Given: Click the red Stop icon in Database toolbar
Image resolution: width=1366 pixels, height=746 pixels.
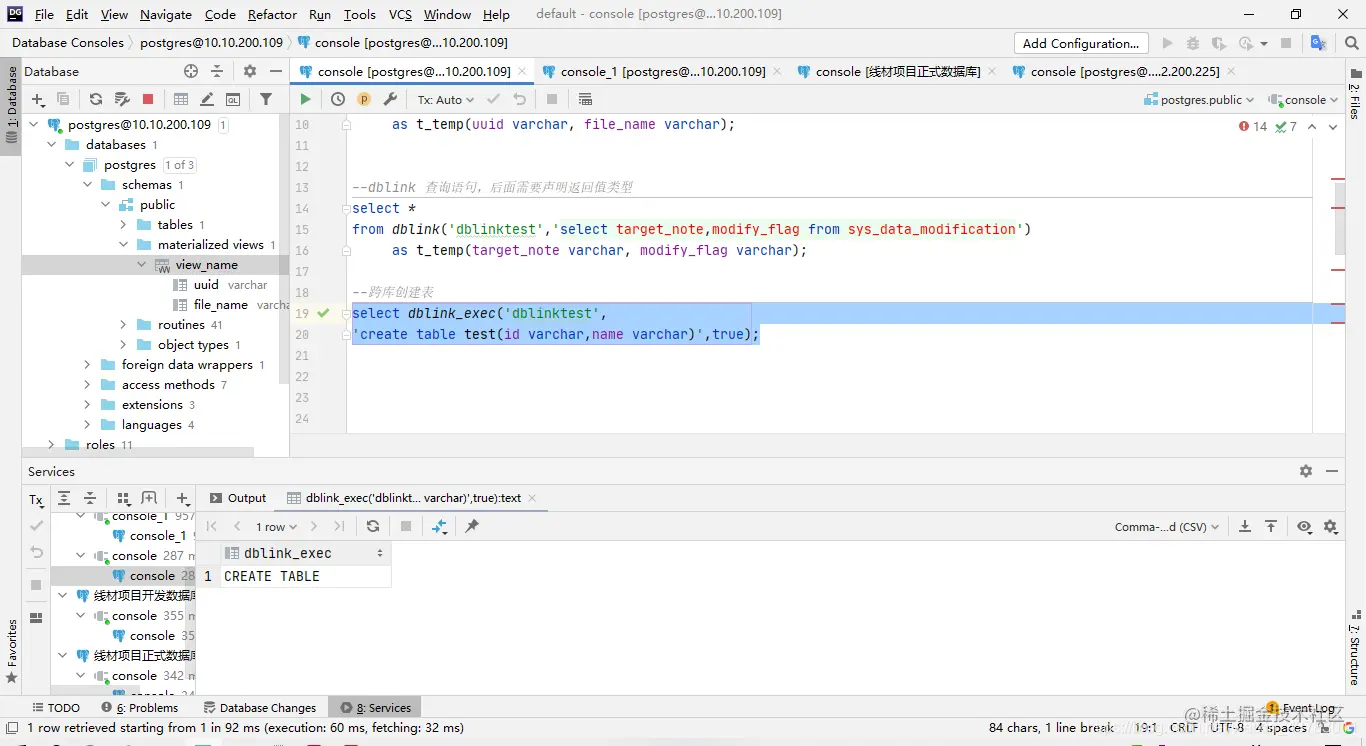Looking at the screenshot, I should pyautogui.click(x=148, y=99).
